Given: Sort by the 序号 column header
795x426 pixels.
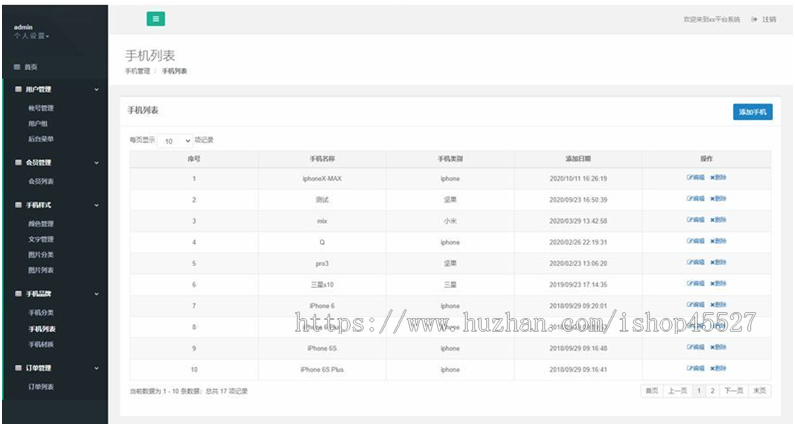Looking at the screenshot, I should (x=194, y=159).
